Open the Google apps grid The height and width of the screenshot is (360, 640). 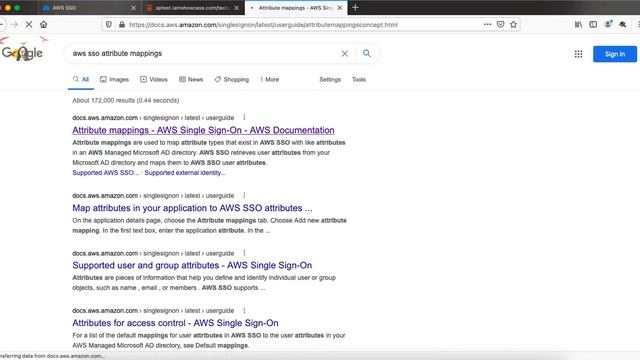pyautogui.click(x=578, y=54)
